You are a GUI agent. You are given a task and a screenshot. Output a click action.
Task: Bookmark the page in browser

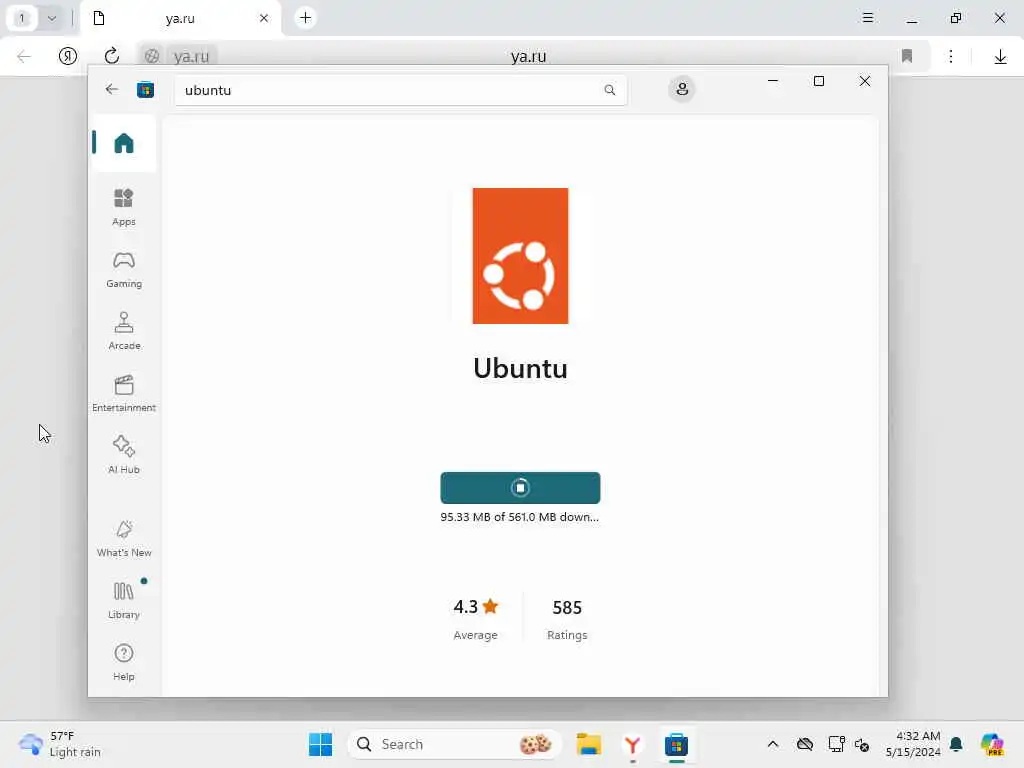tap(906, 56)
